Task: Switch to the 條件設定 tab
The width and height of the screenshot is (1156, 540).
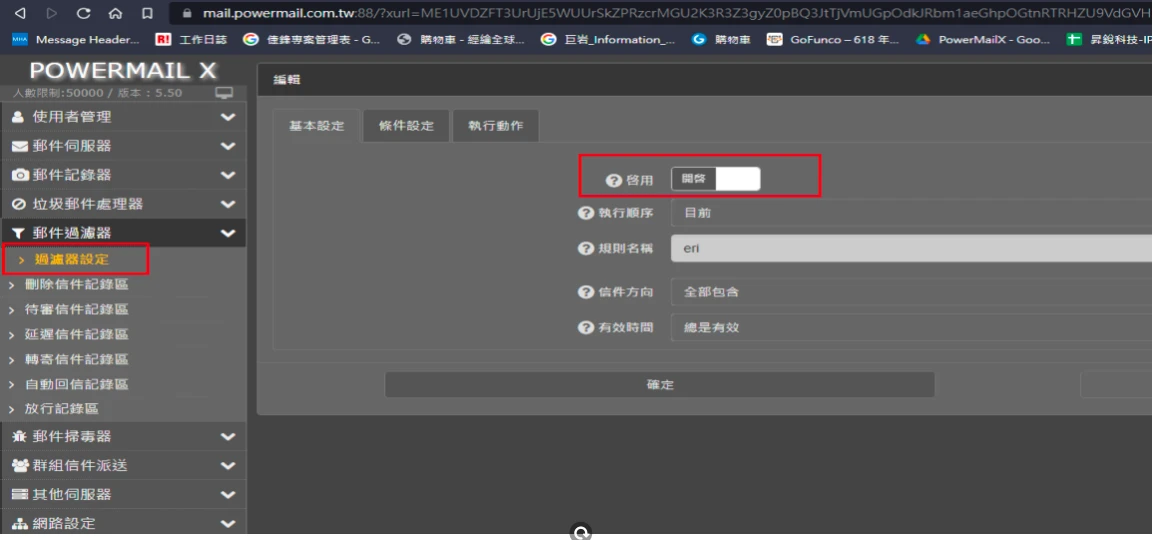Action: (x=406, y=125)
